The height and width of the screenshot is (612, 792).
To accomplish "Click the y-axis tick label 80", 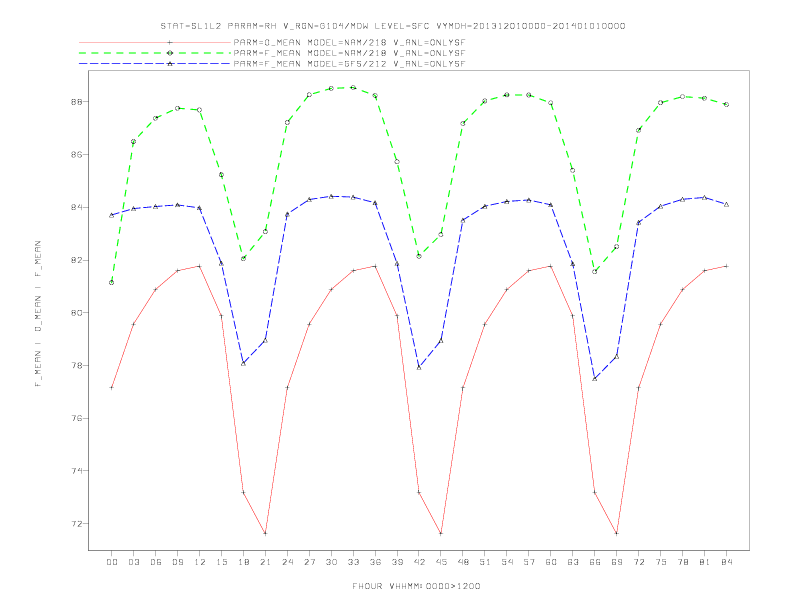I will point(77,313).
